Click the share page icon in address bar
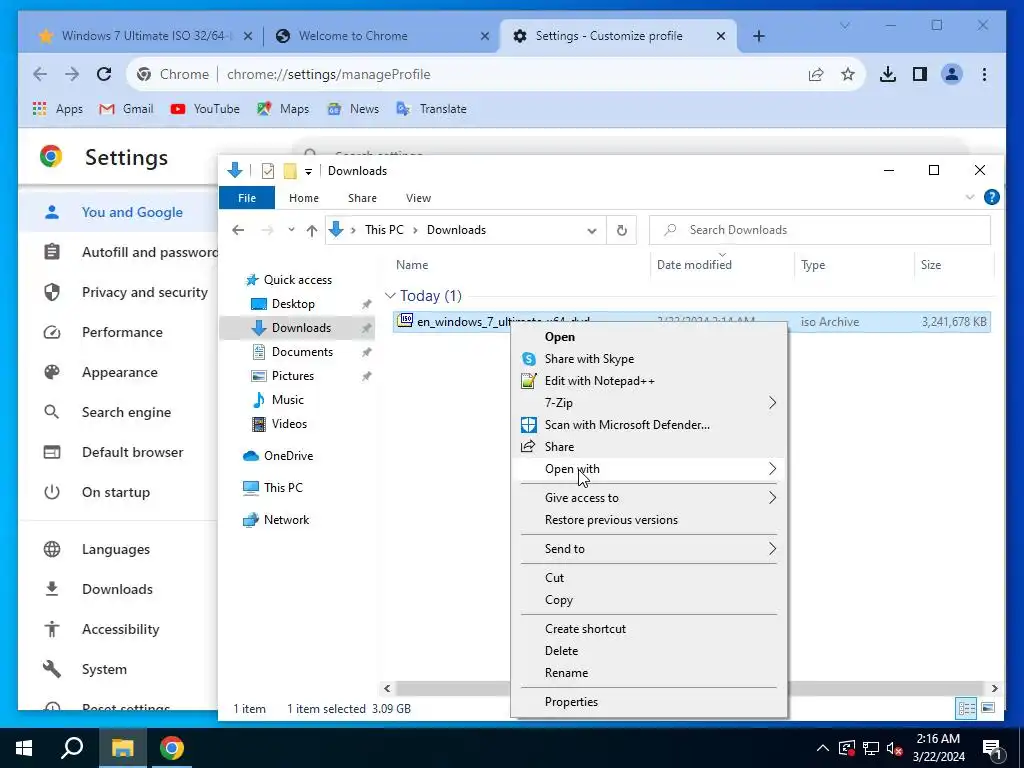 point(816,74)
